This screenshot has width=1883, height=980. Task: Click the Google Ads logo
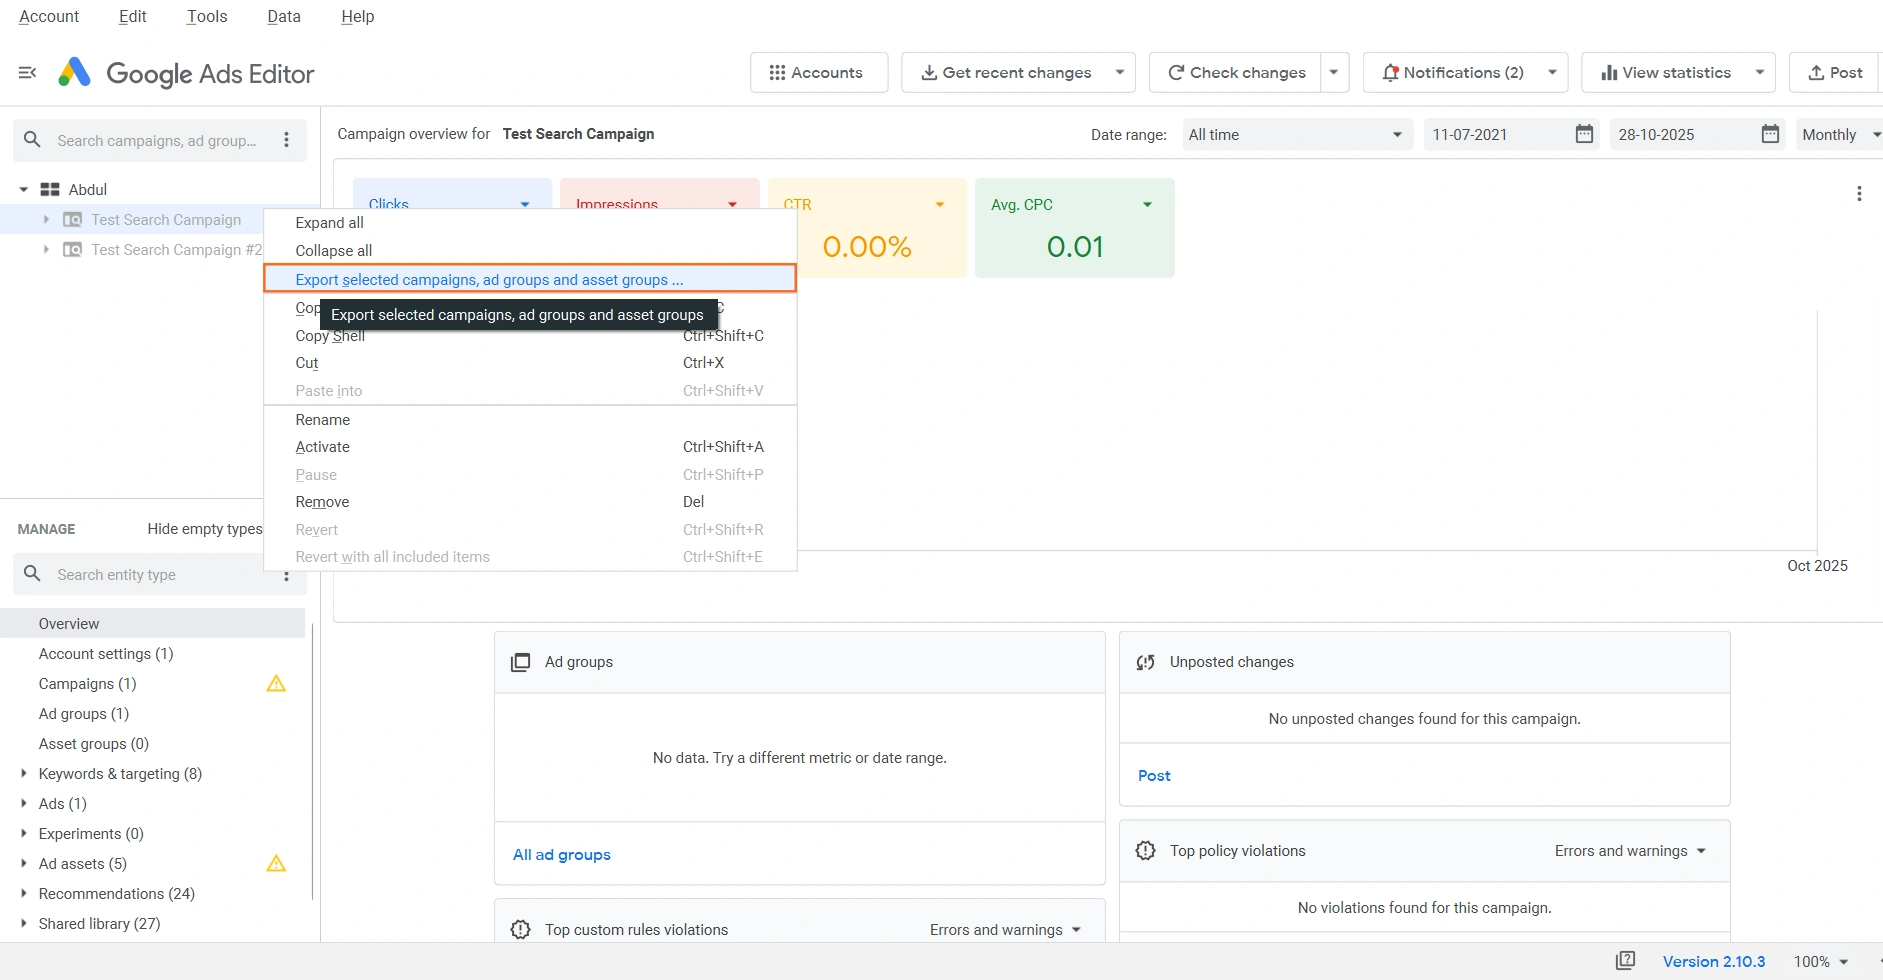click(75, 73)
